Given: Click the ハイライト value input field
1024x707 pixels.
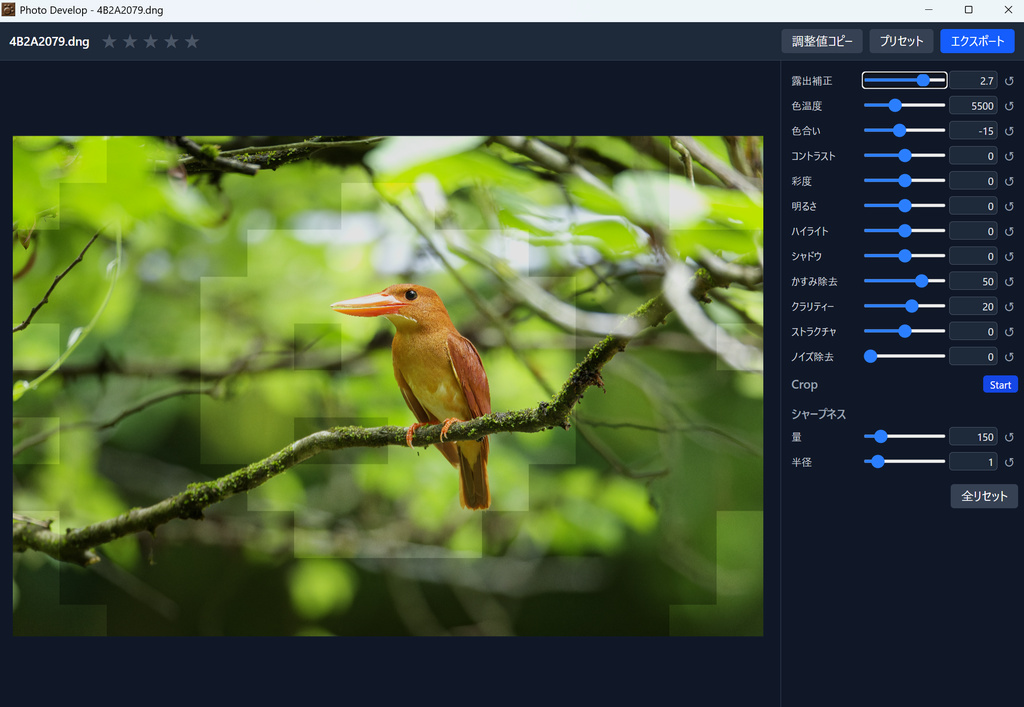Looking at the screenshot, I should pyautogui.click(x=973, y=231).
